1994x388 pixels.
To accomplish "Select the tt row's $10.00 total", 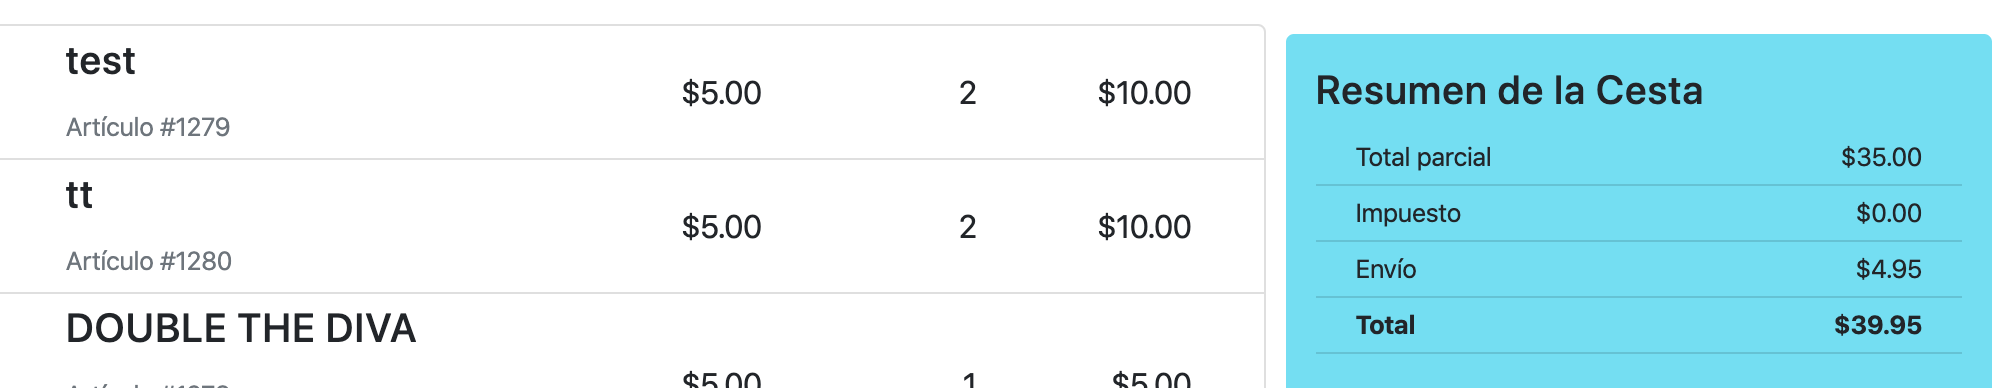I will [x=1144, y=227].
